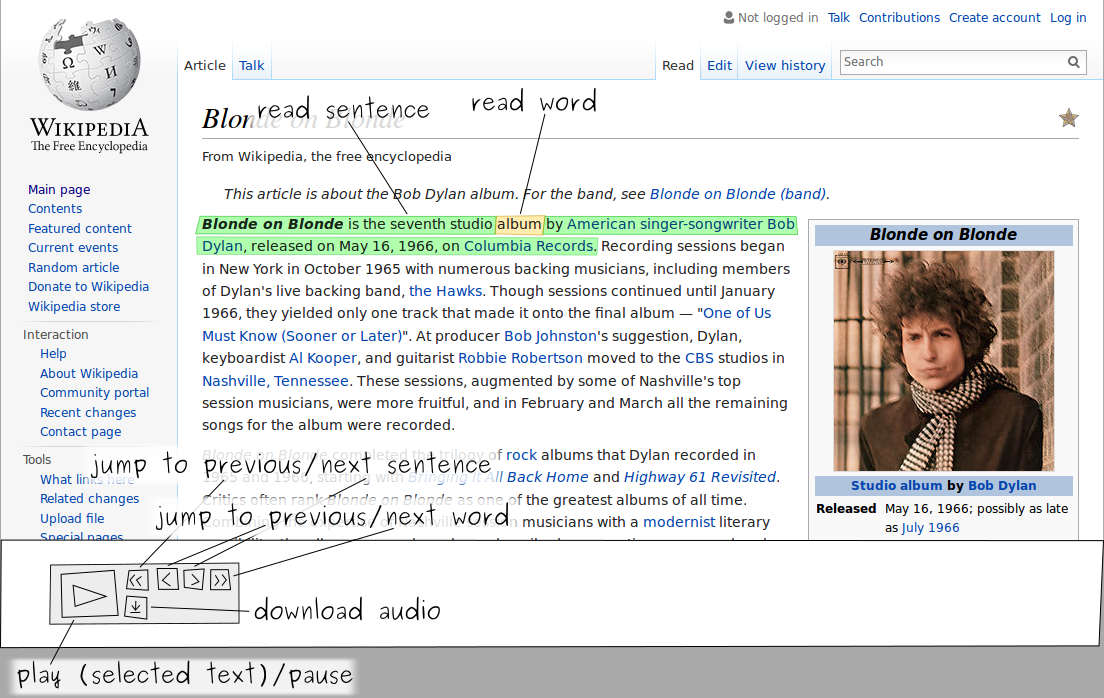Click Create account

coord(994,18)
